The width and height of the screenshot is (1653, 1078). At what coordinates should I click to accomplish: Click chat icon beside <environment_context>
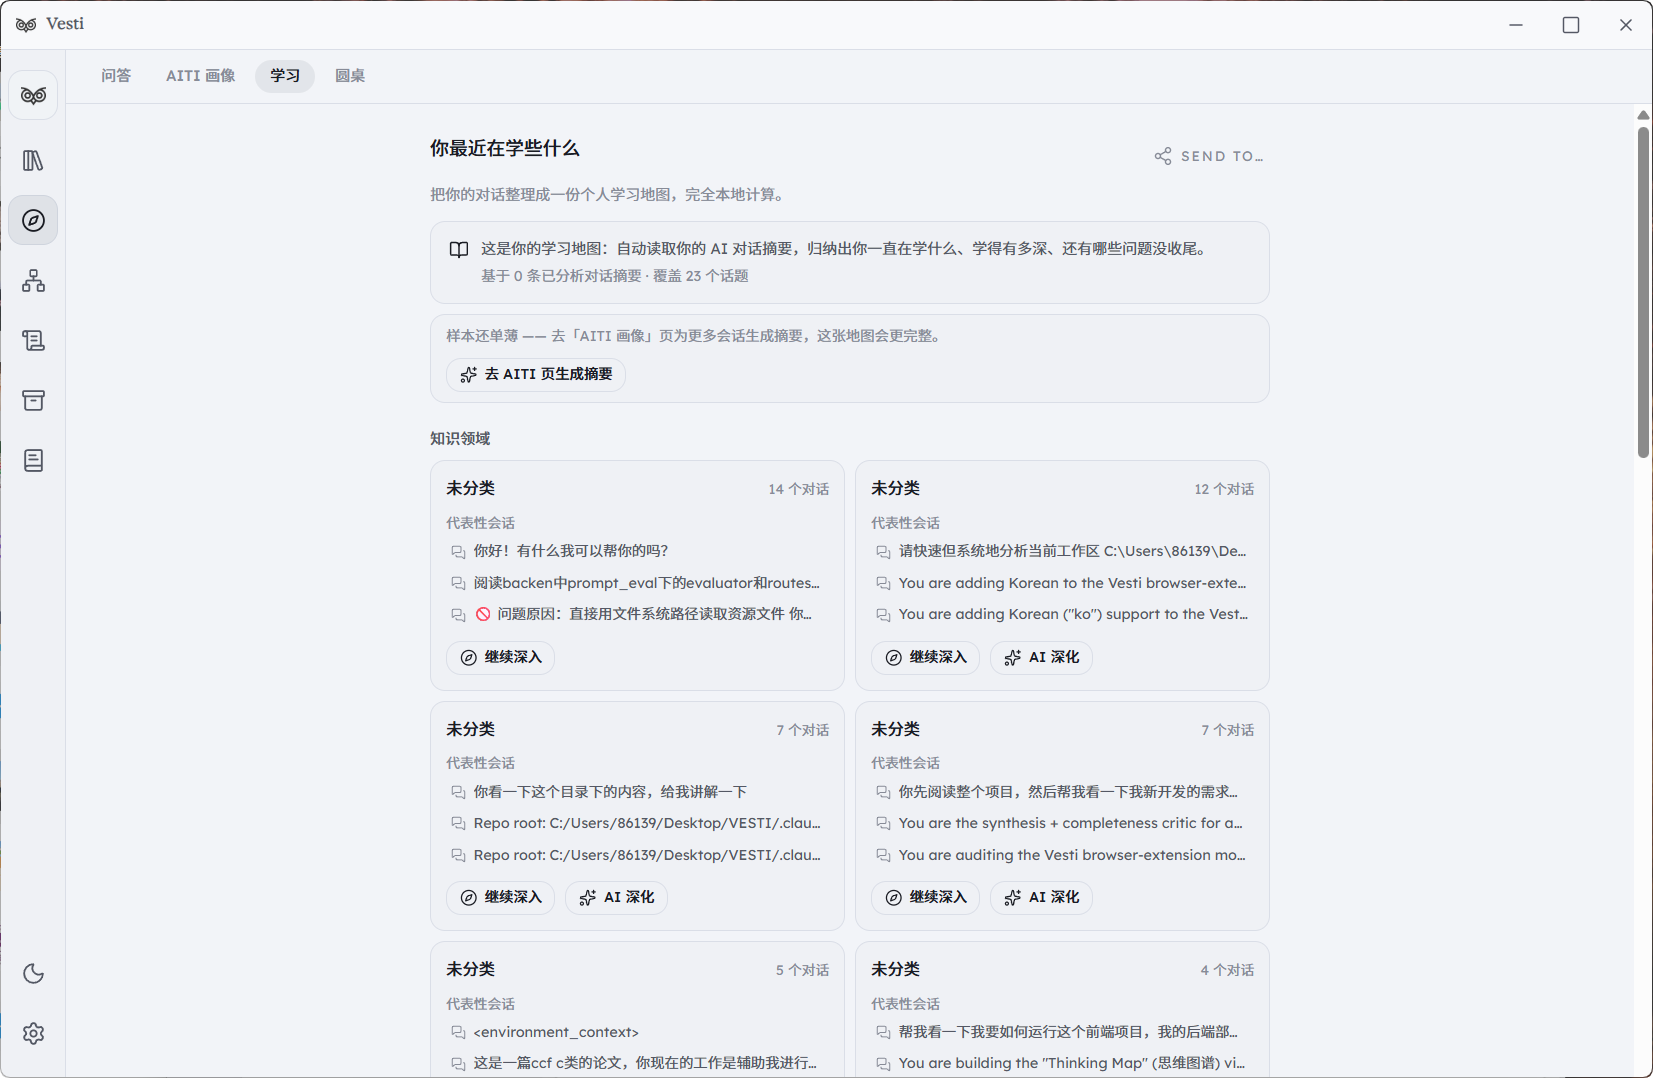point(458,1033)
